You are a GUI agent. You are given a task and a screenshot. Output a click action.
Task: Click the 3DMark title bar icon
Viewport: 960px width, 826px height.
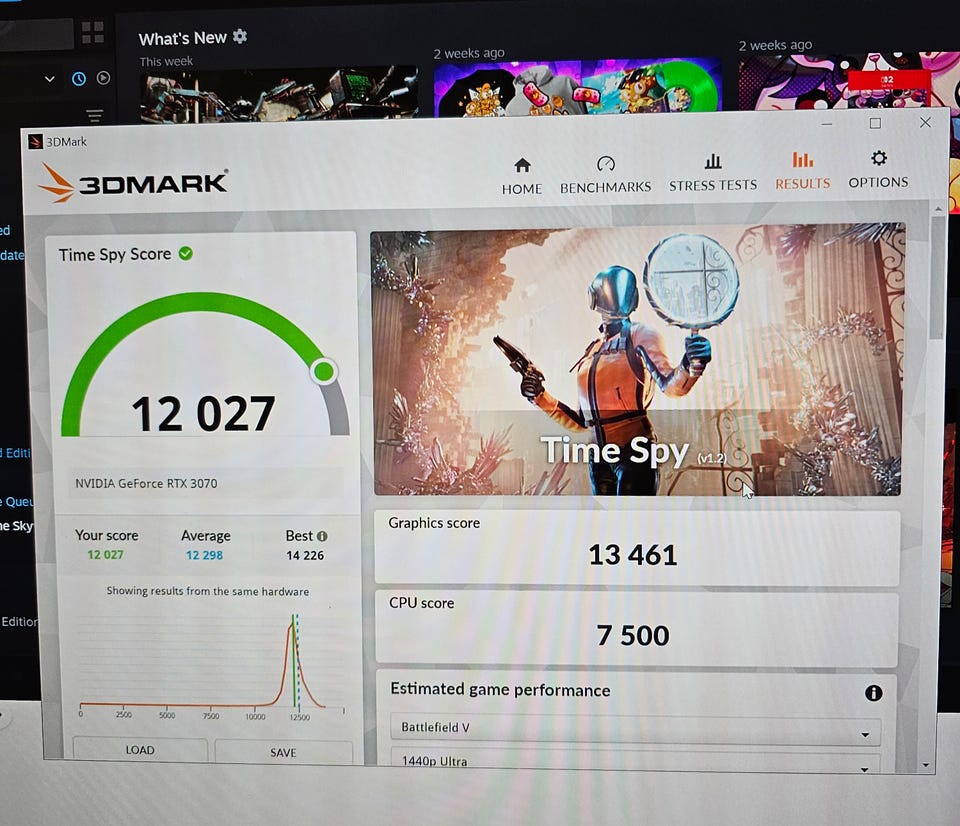point(35,142)
